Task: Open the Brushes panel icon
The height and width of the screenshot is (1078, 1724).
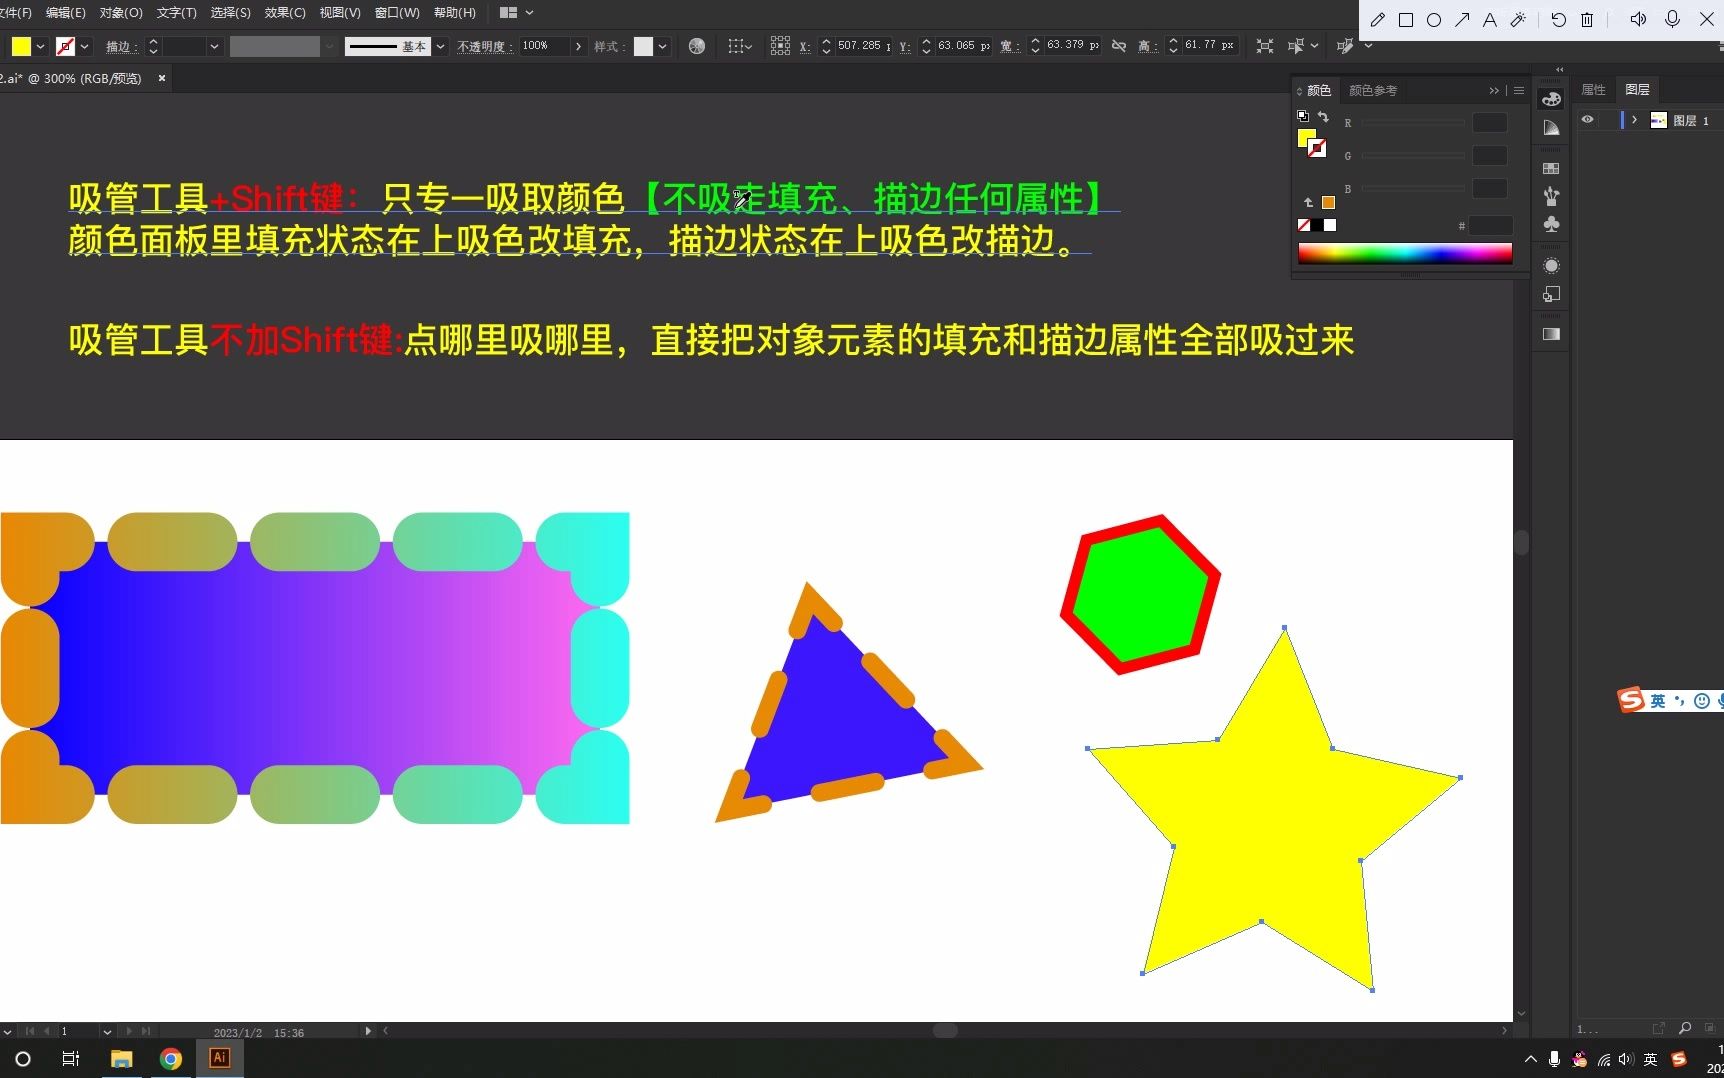Action: pyautogui.click(x=1551, y=196)
